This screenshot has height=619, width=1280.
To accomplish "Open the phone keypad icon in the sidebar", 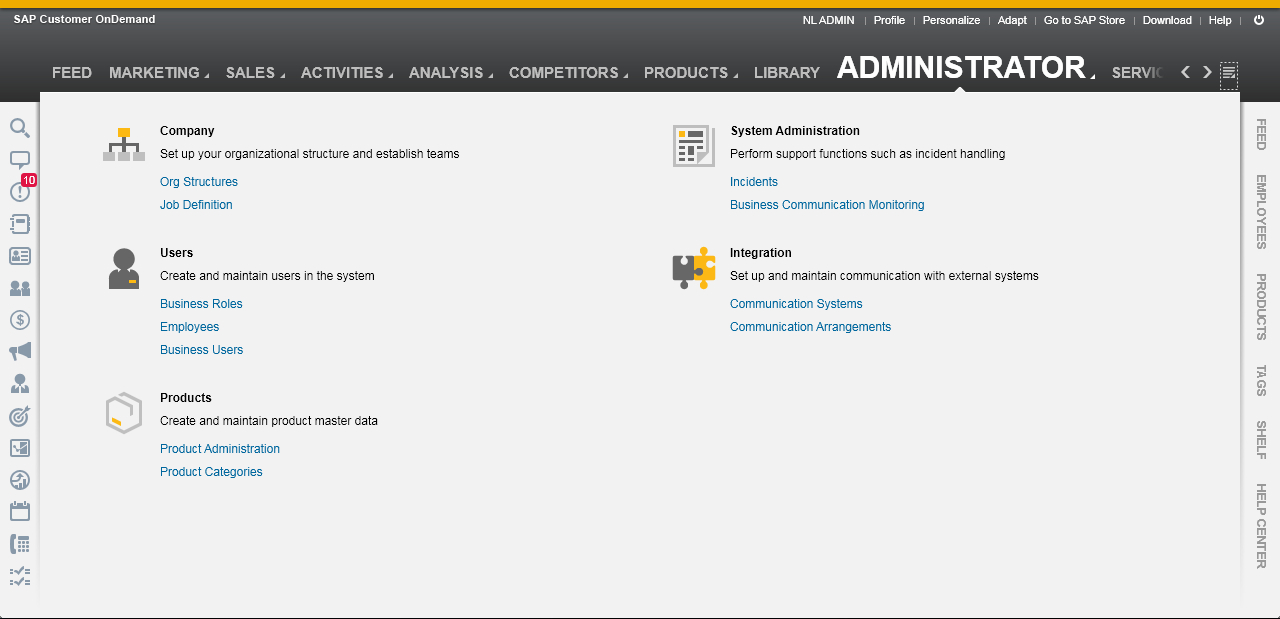I will click(x=20, y=544).
